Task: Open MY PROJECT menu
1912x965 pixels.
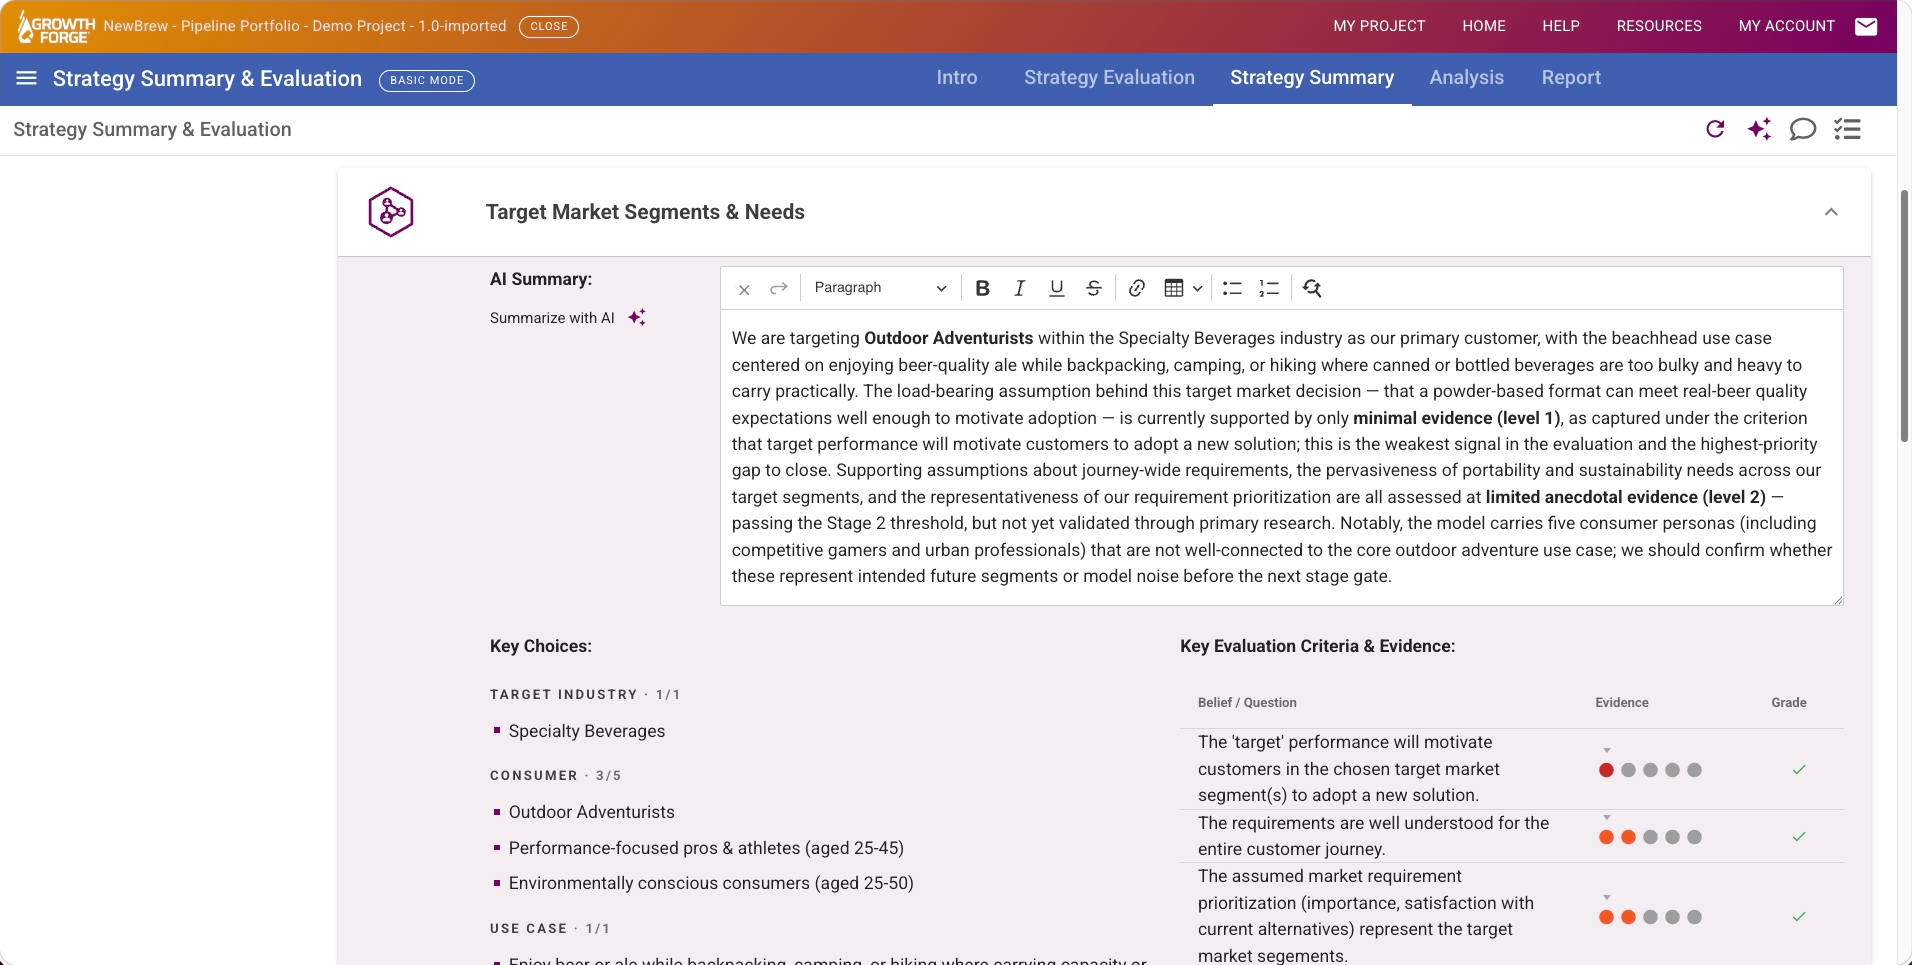Action: coord(1379,26)
